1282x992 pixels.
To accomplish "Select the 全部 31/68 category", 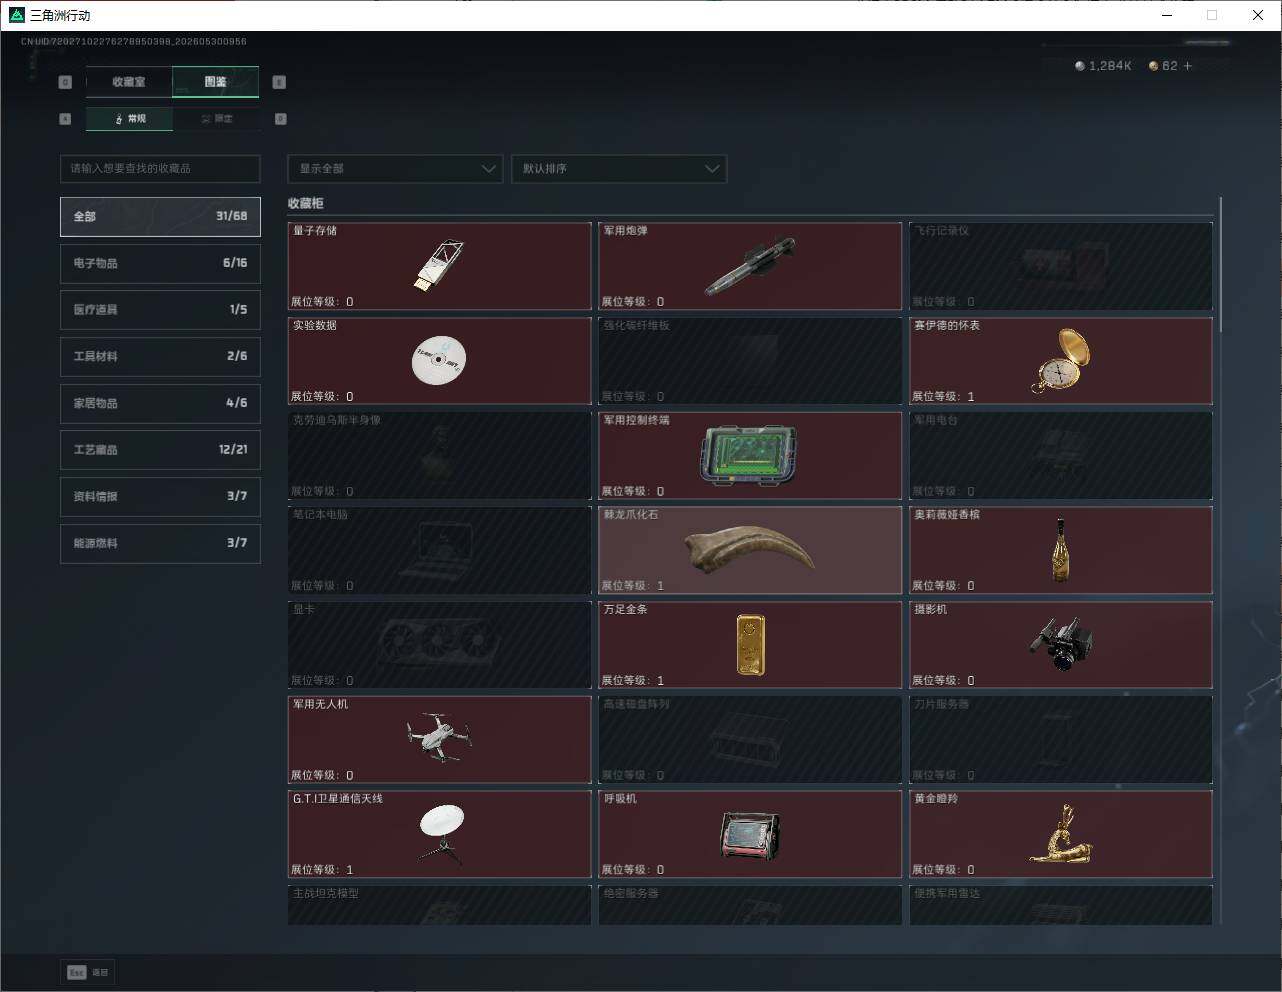I will click(x=160, y=216).
